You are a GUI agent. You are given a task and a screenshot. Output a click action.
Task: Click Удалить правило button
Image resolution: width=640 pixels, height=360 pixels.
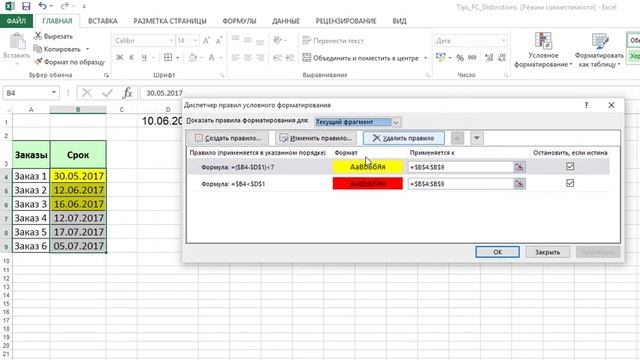404,138
